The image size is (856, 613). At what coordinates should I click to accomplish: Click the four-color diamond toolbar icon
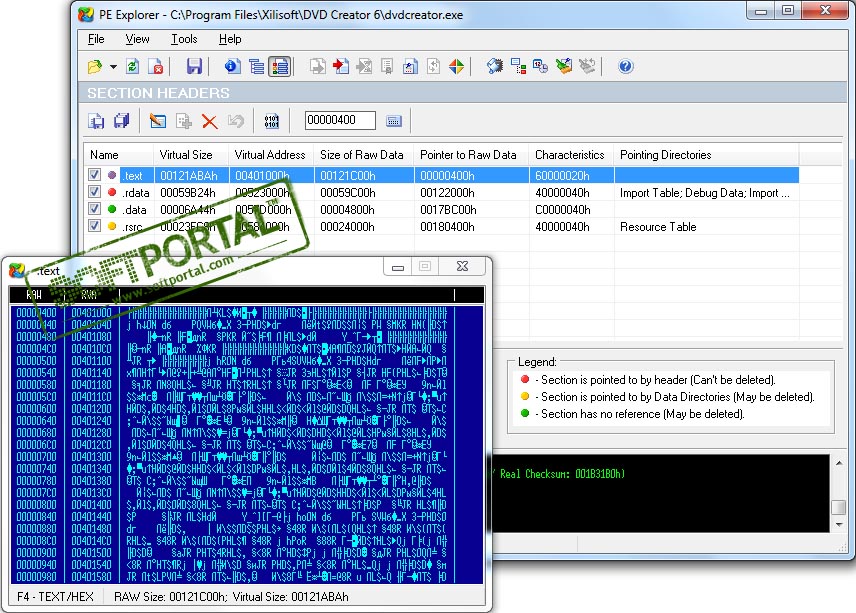click(456, 67)
